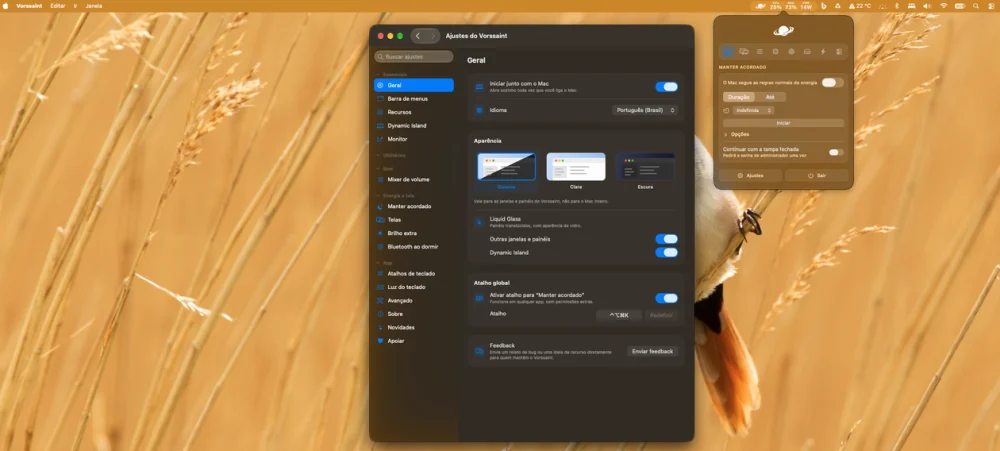Open the Wi-Fi status icon
This screenshot has width=1000, height=451.
[943, 6]
